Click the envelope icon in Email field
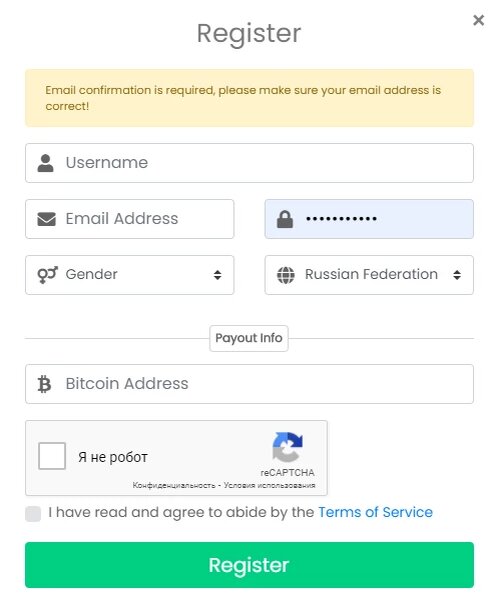The image size is (494, 594). tap(47, 219)
